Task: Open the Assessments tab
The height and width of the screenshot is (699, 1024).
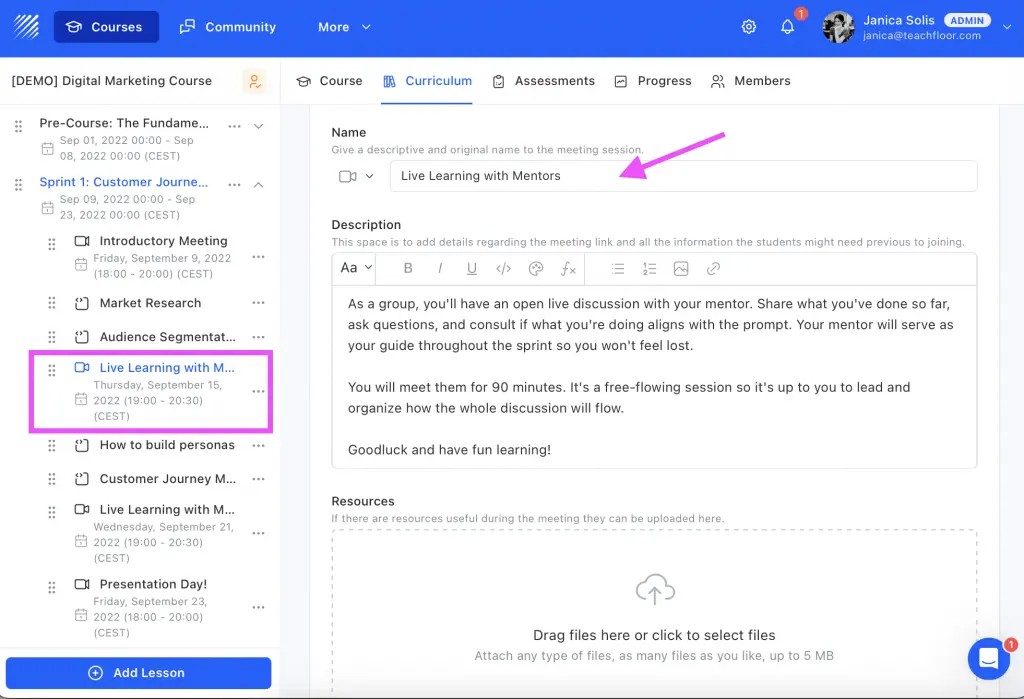Action: pos(543,81)
